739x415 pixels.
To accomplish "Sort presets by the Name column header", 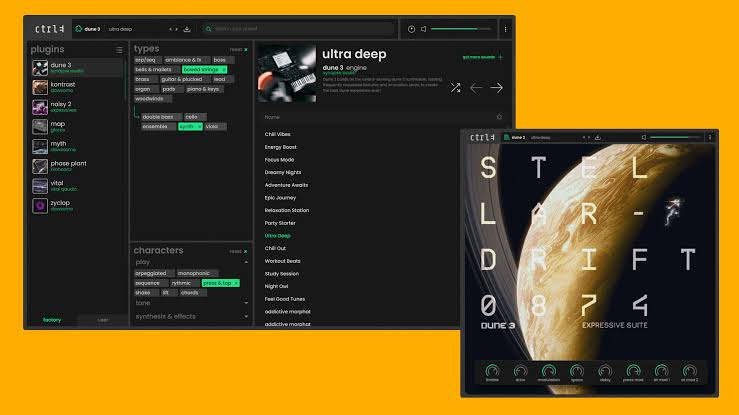I will tap(272, 117).
